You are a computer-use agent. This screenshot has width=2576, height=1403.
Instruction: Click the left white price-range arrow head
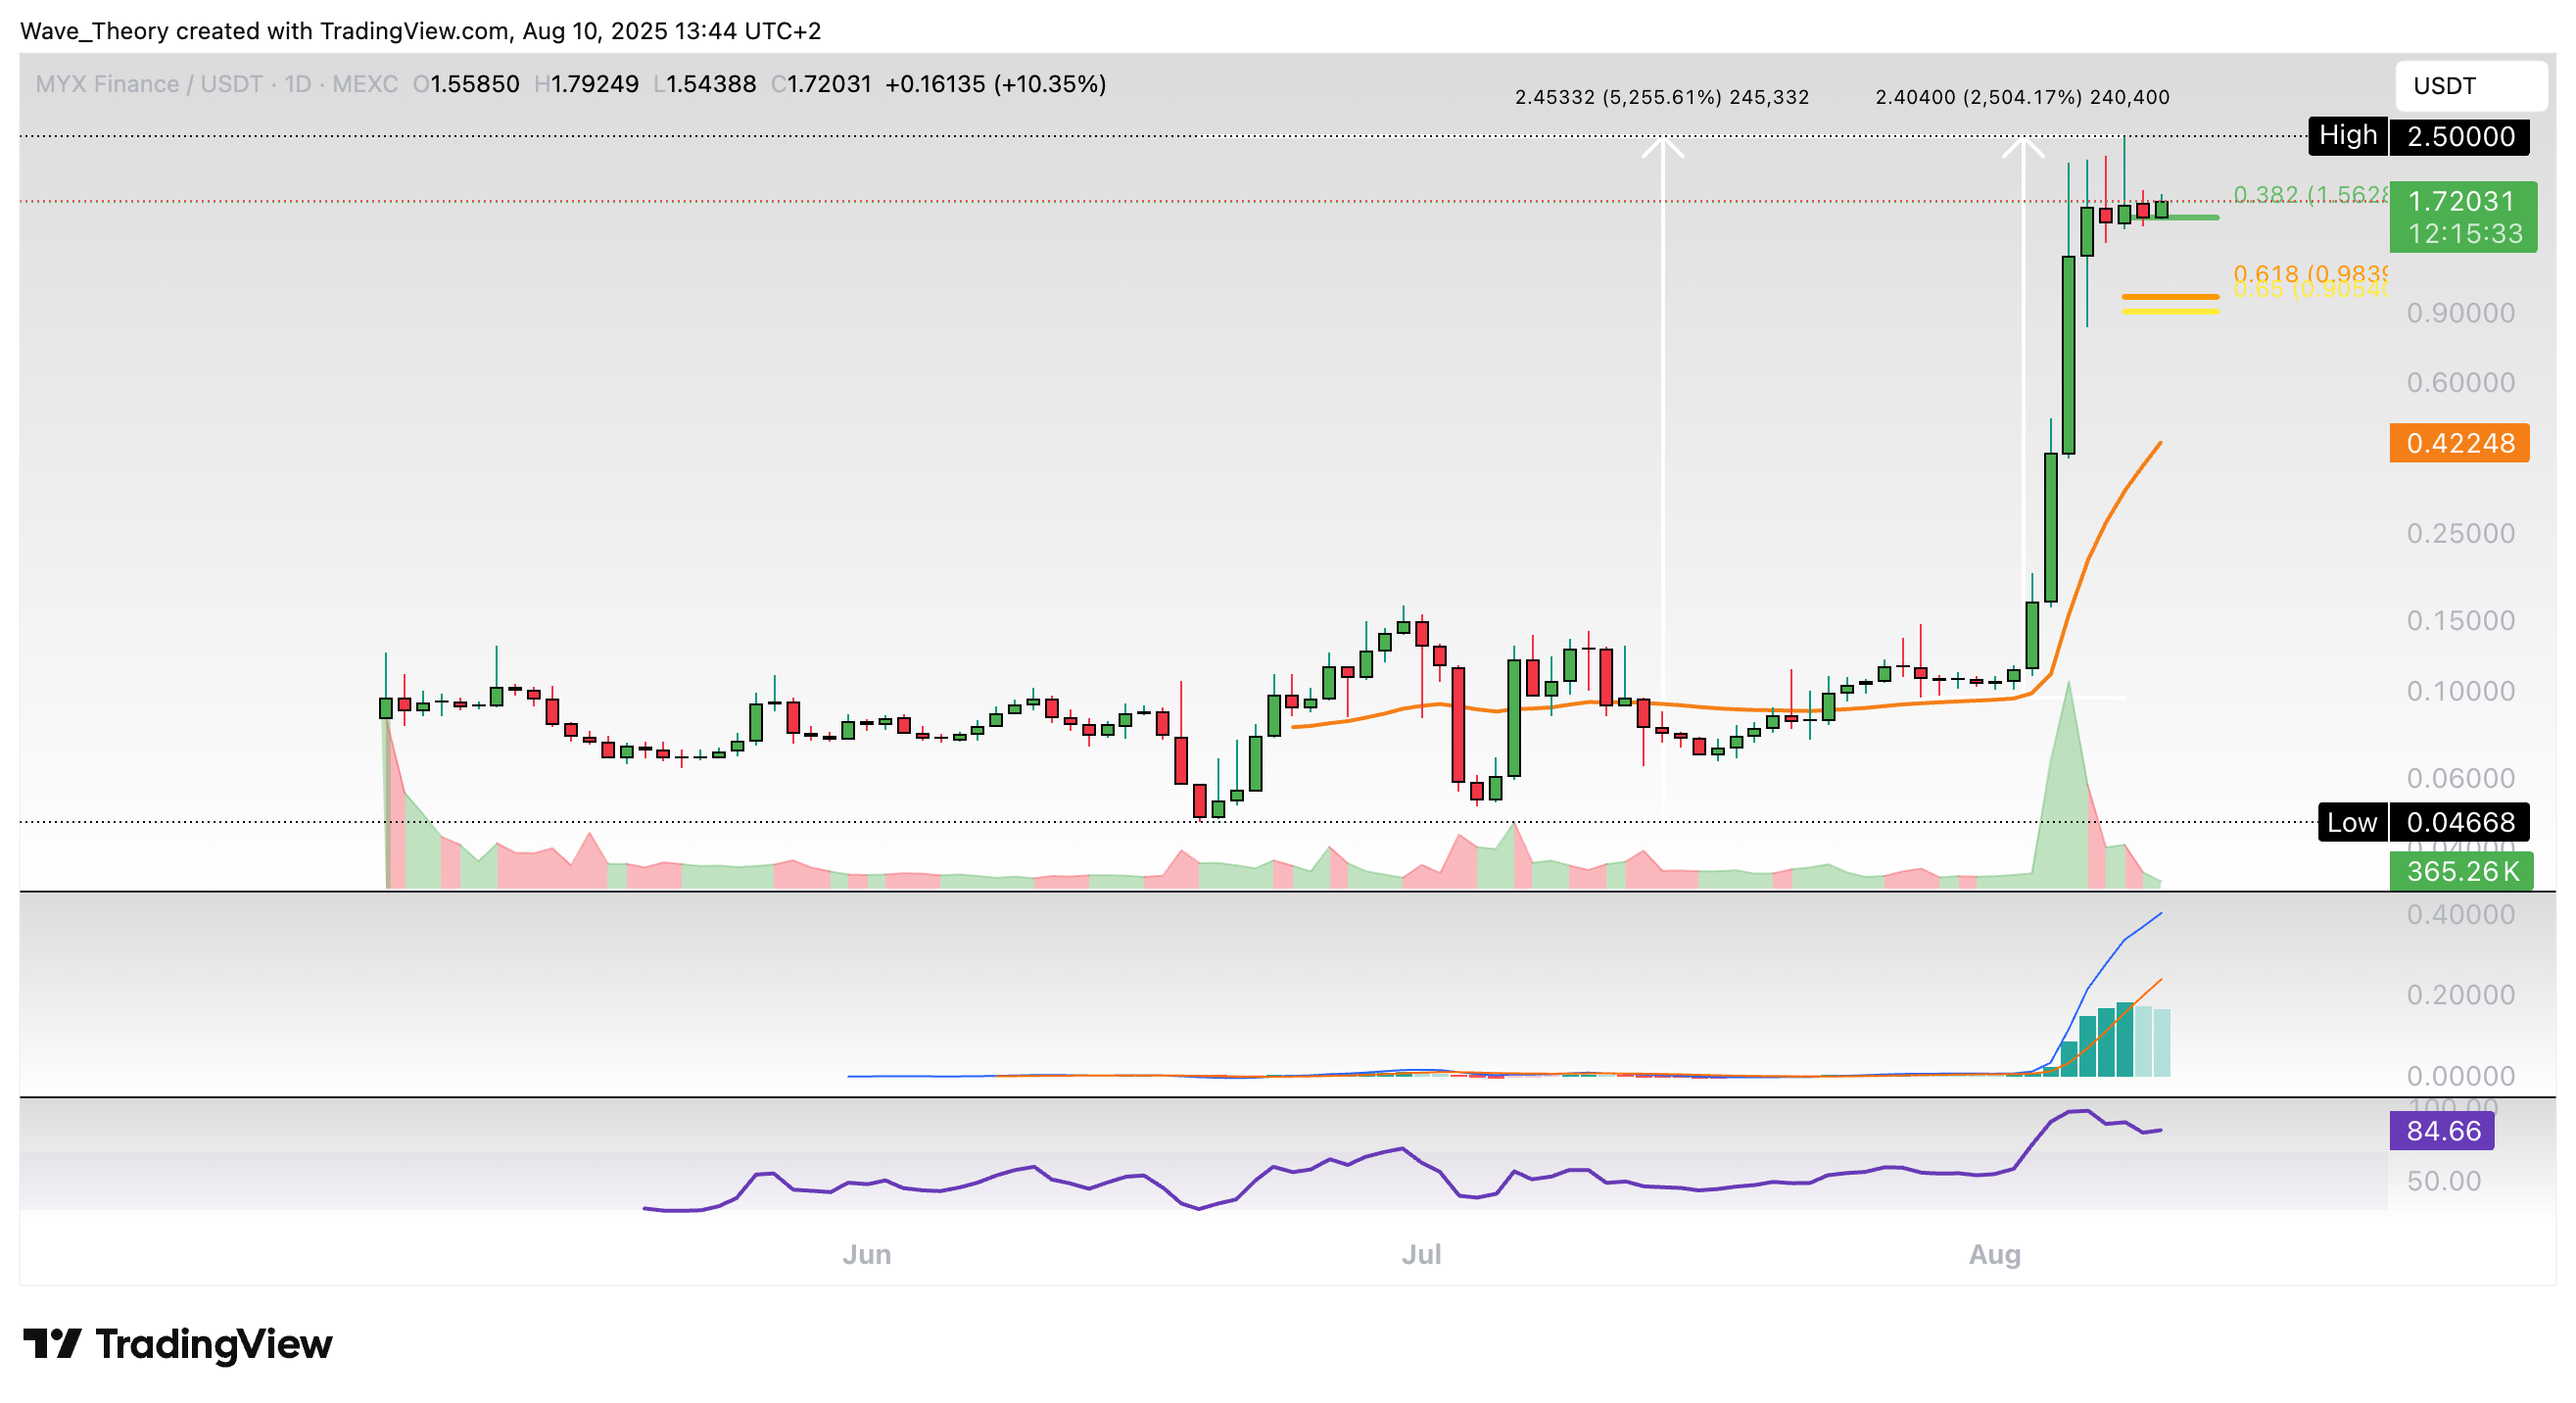1662,148
